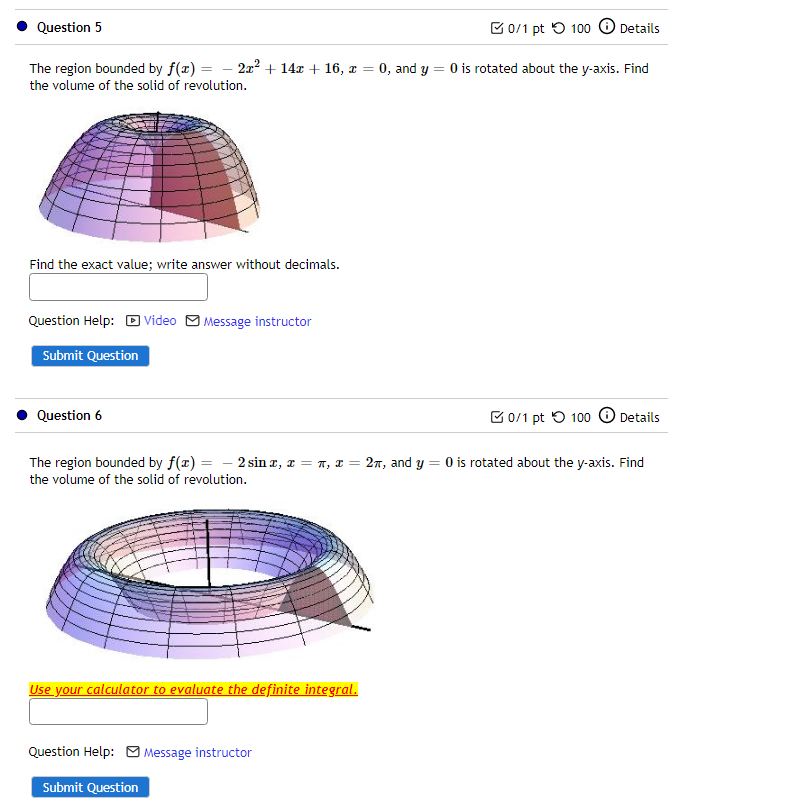Click the Details label on Question 5
Image resolution: width=796 pixels, height=810 pixels.
click(639, 28)
